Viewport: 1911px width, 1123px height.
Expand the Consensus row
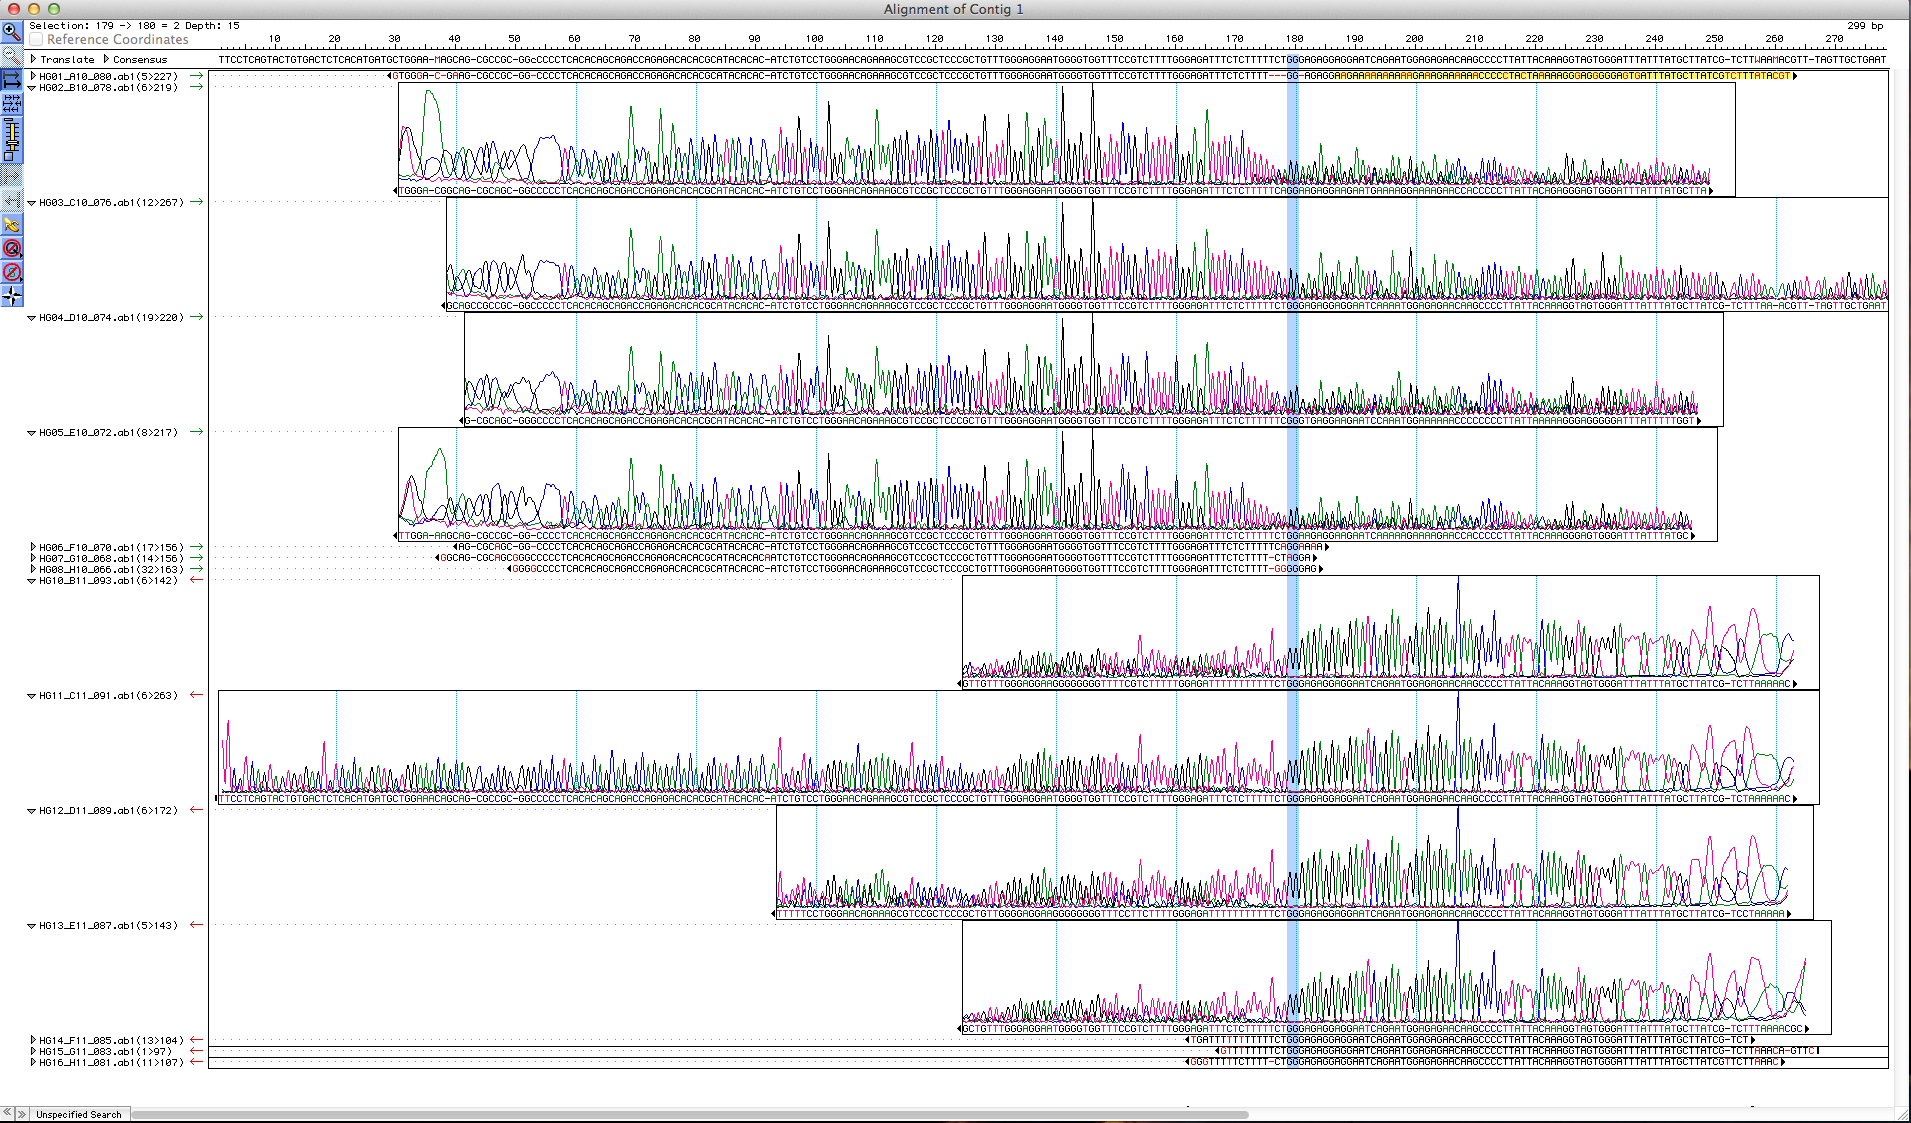pyautogui.click(x=106, y=59)
